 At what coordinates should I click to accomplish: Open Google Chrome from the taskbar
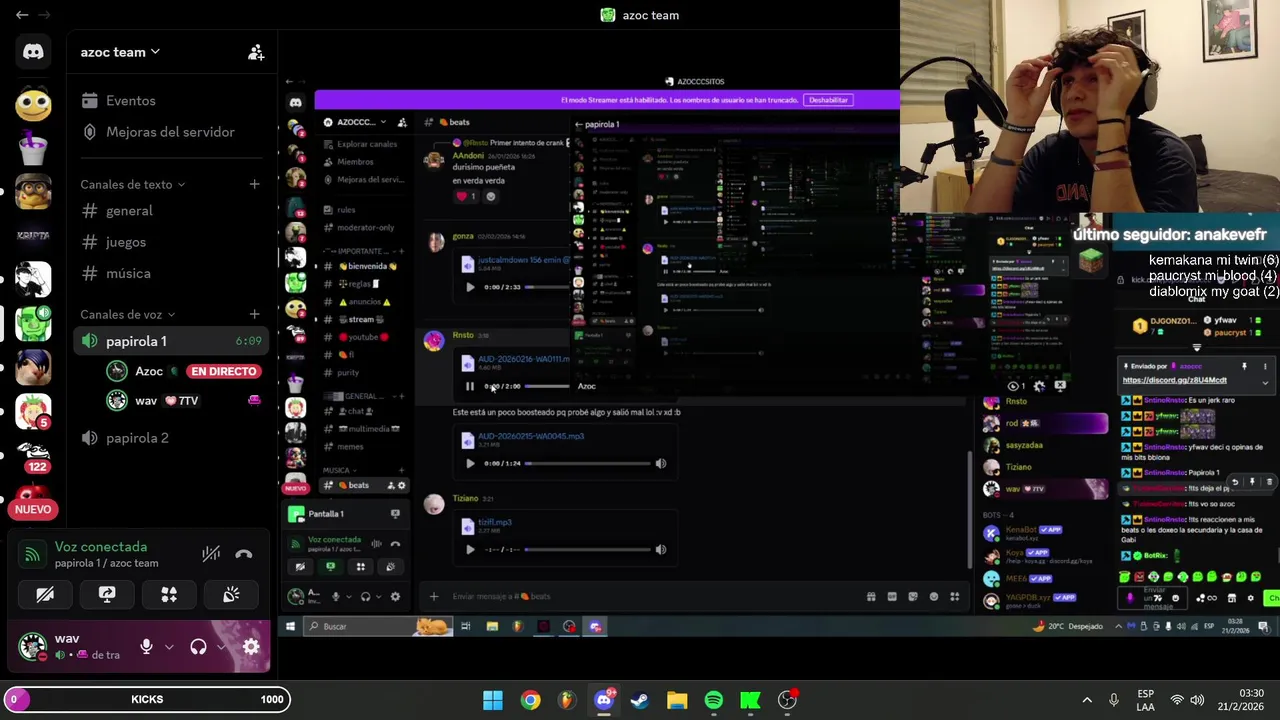[530, 700]
